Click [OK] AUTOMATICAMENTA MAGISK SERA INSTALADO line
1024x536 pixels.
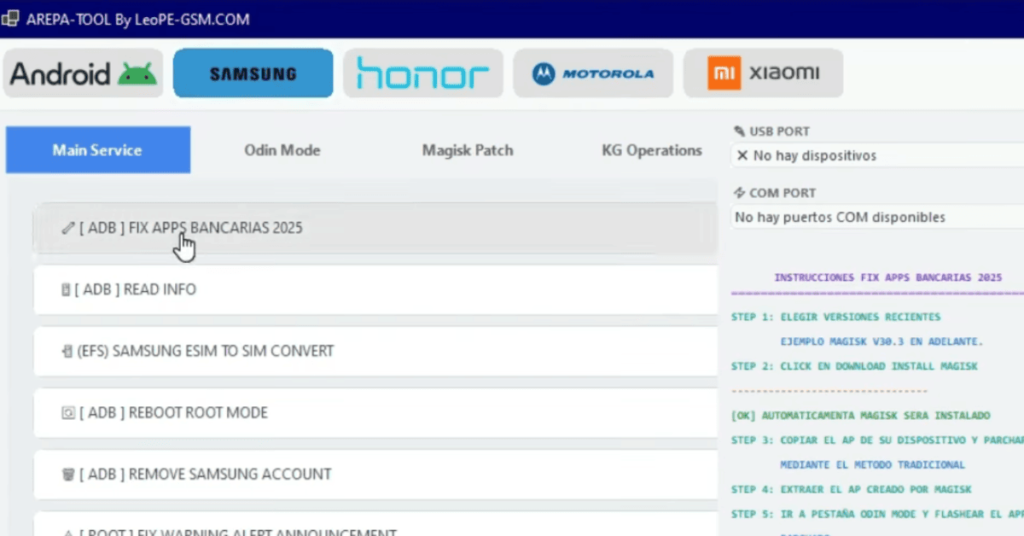(861, 415)
